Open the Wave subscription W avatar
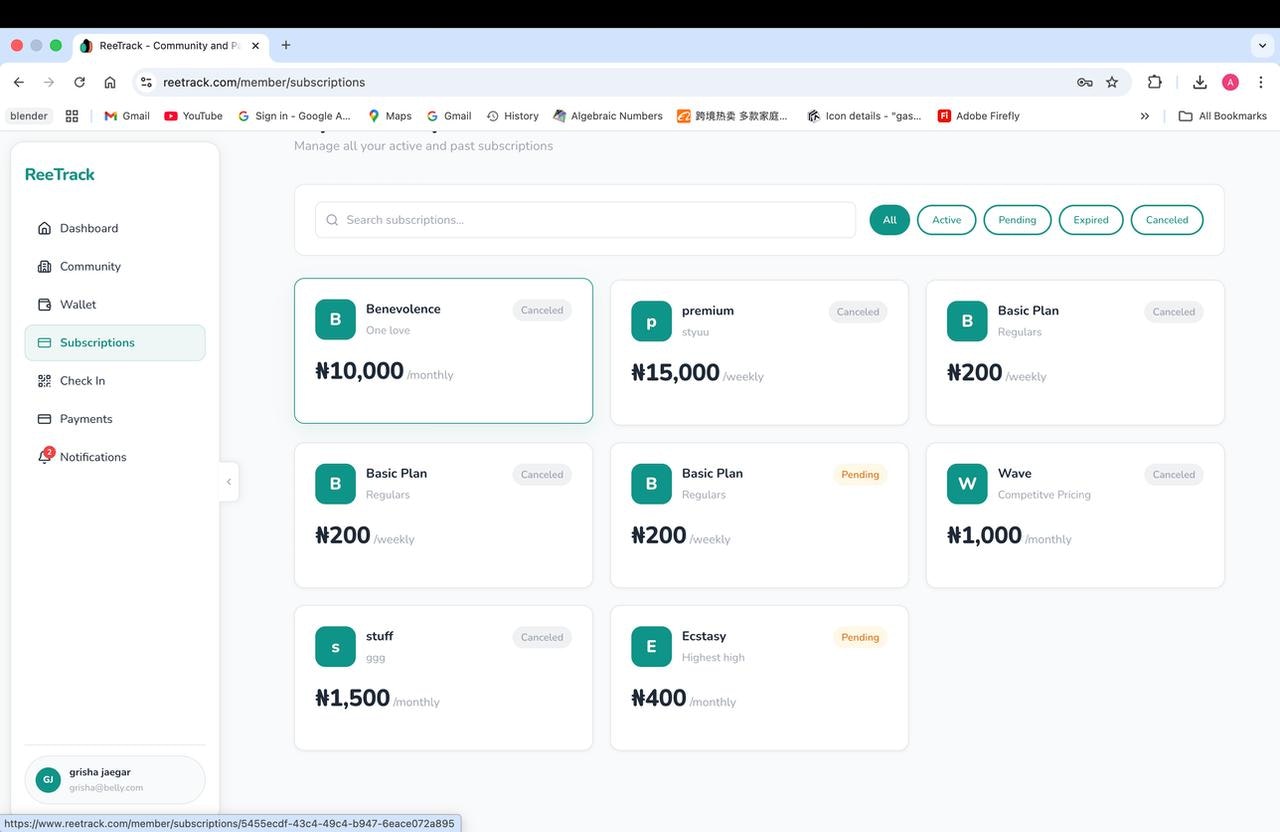The height and width of the screenshot is (832, 1280). pyautogui.click(x=966, y=483)
